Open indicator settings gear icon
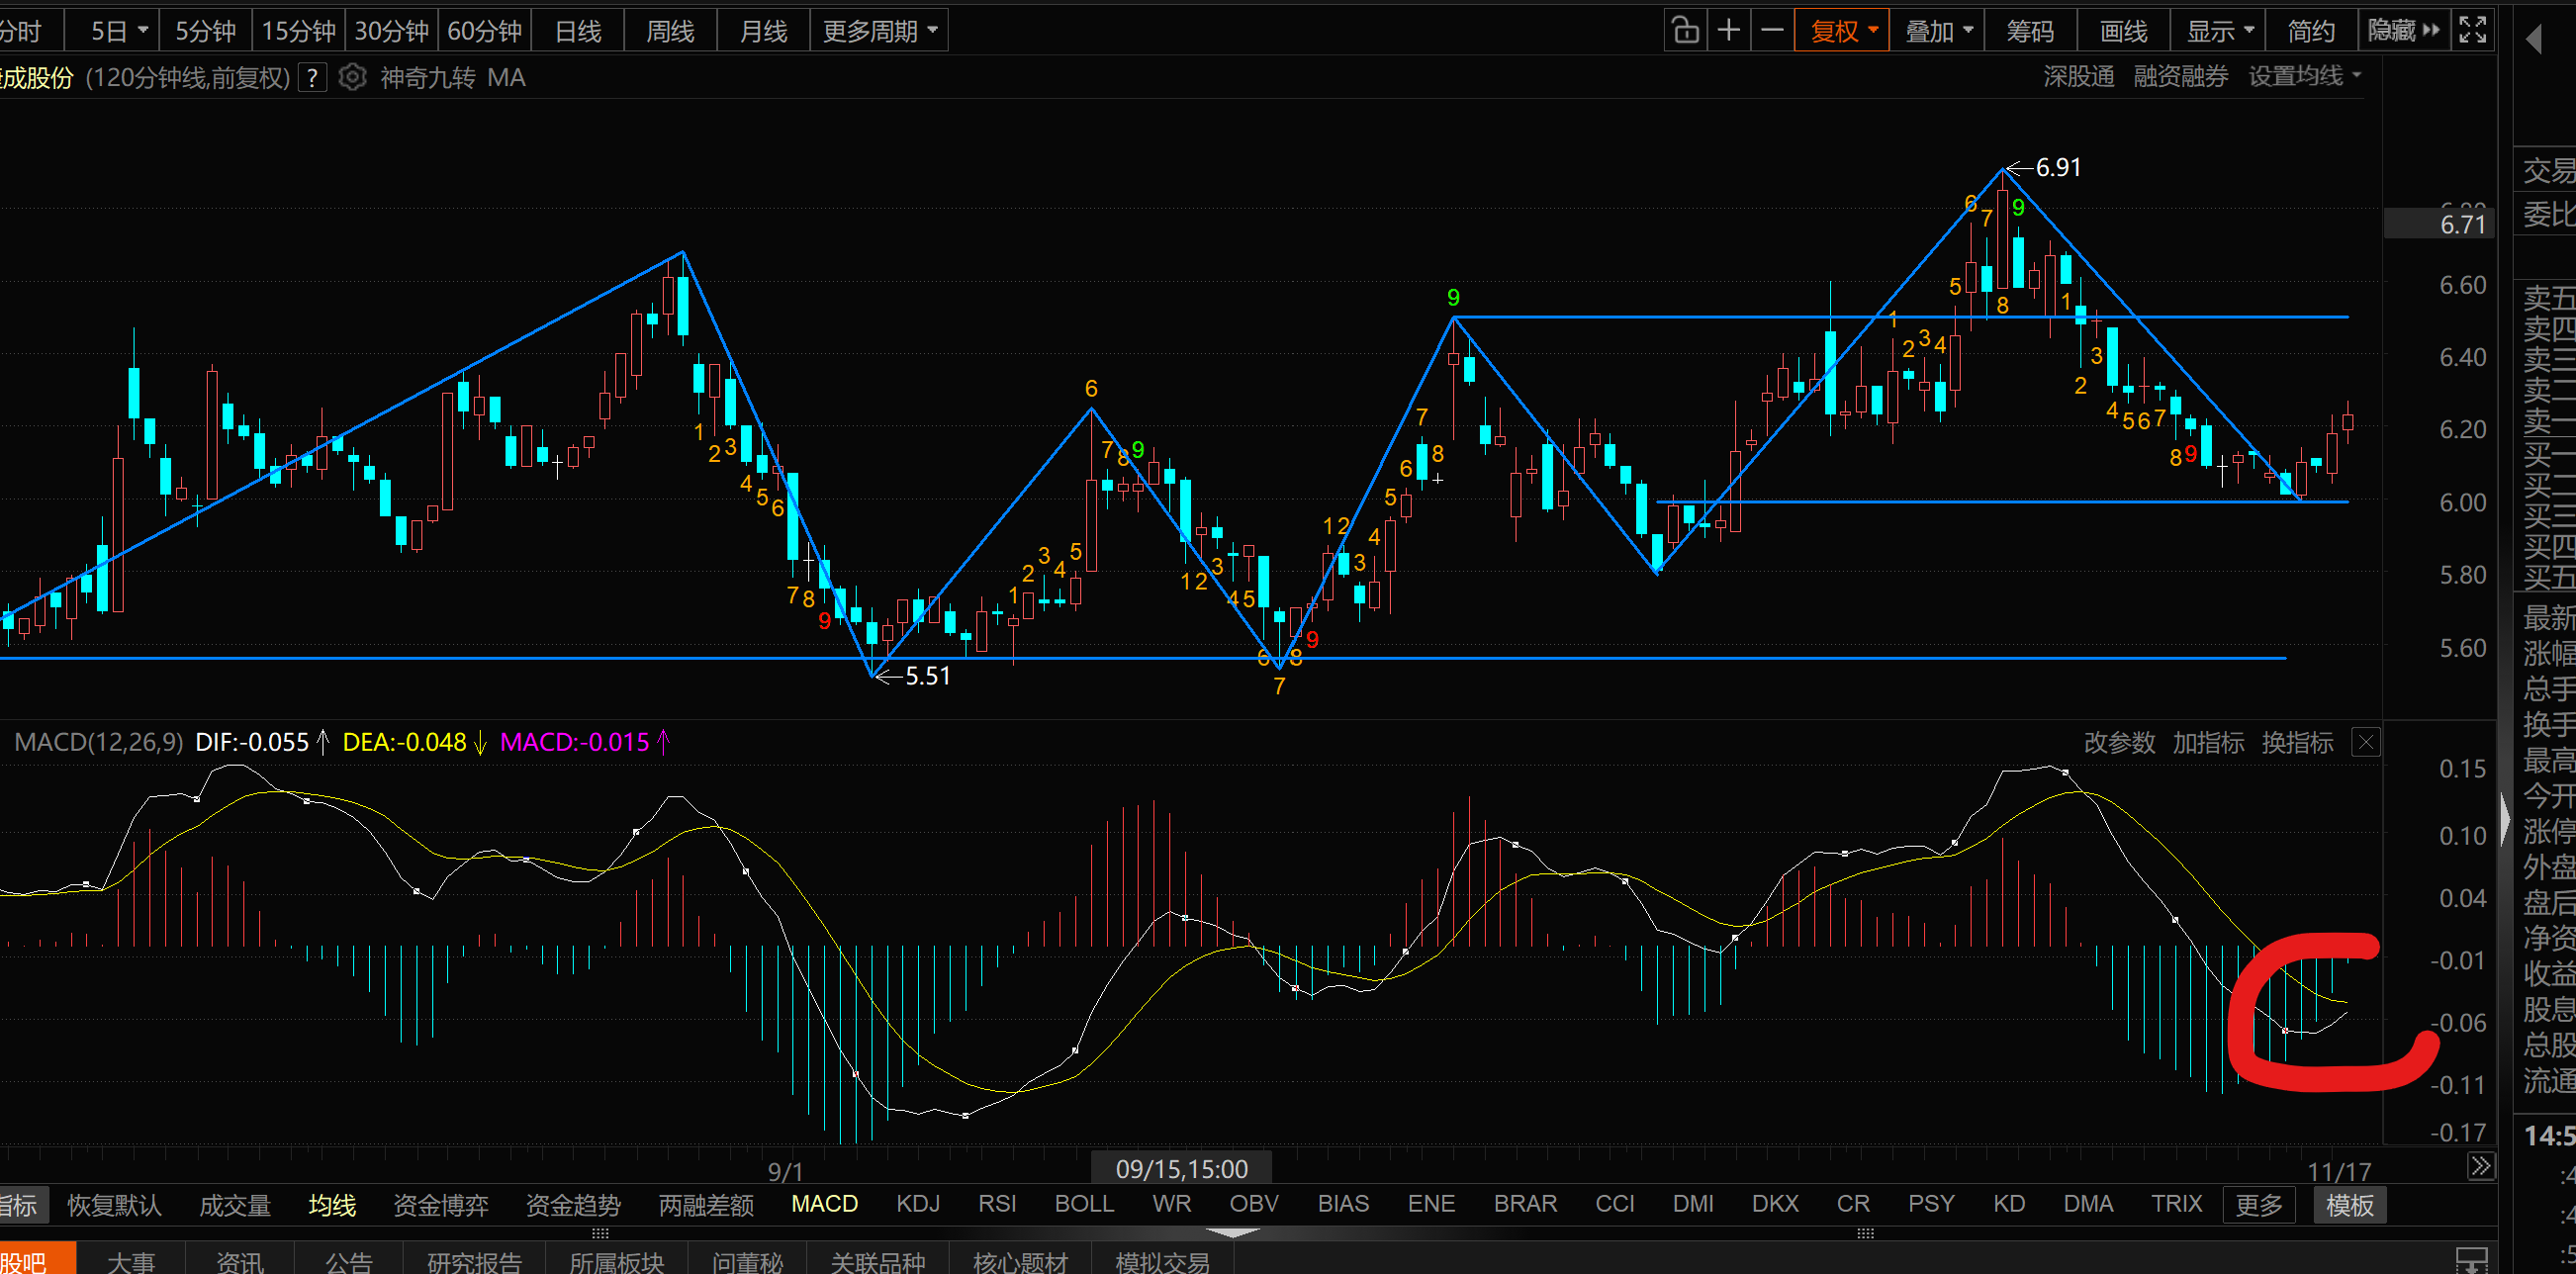This screenshot has height=1274, width=2576. click(x=352, y=77)
